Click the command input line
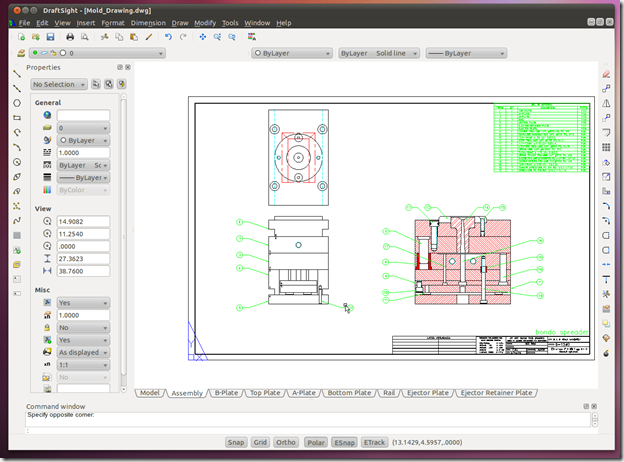624x462 pixels. coord(308,431)
